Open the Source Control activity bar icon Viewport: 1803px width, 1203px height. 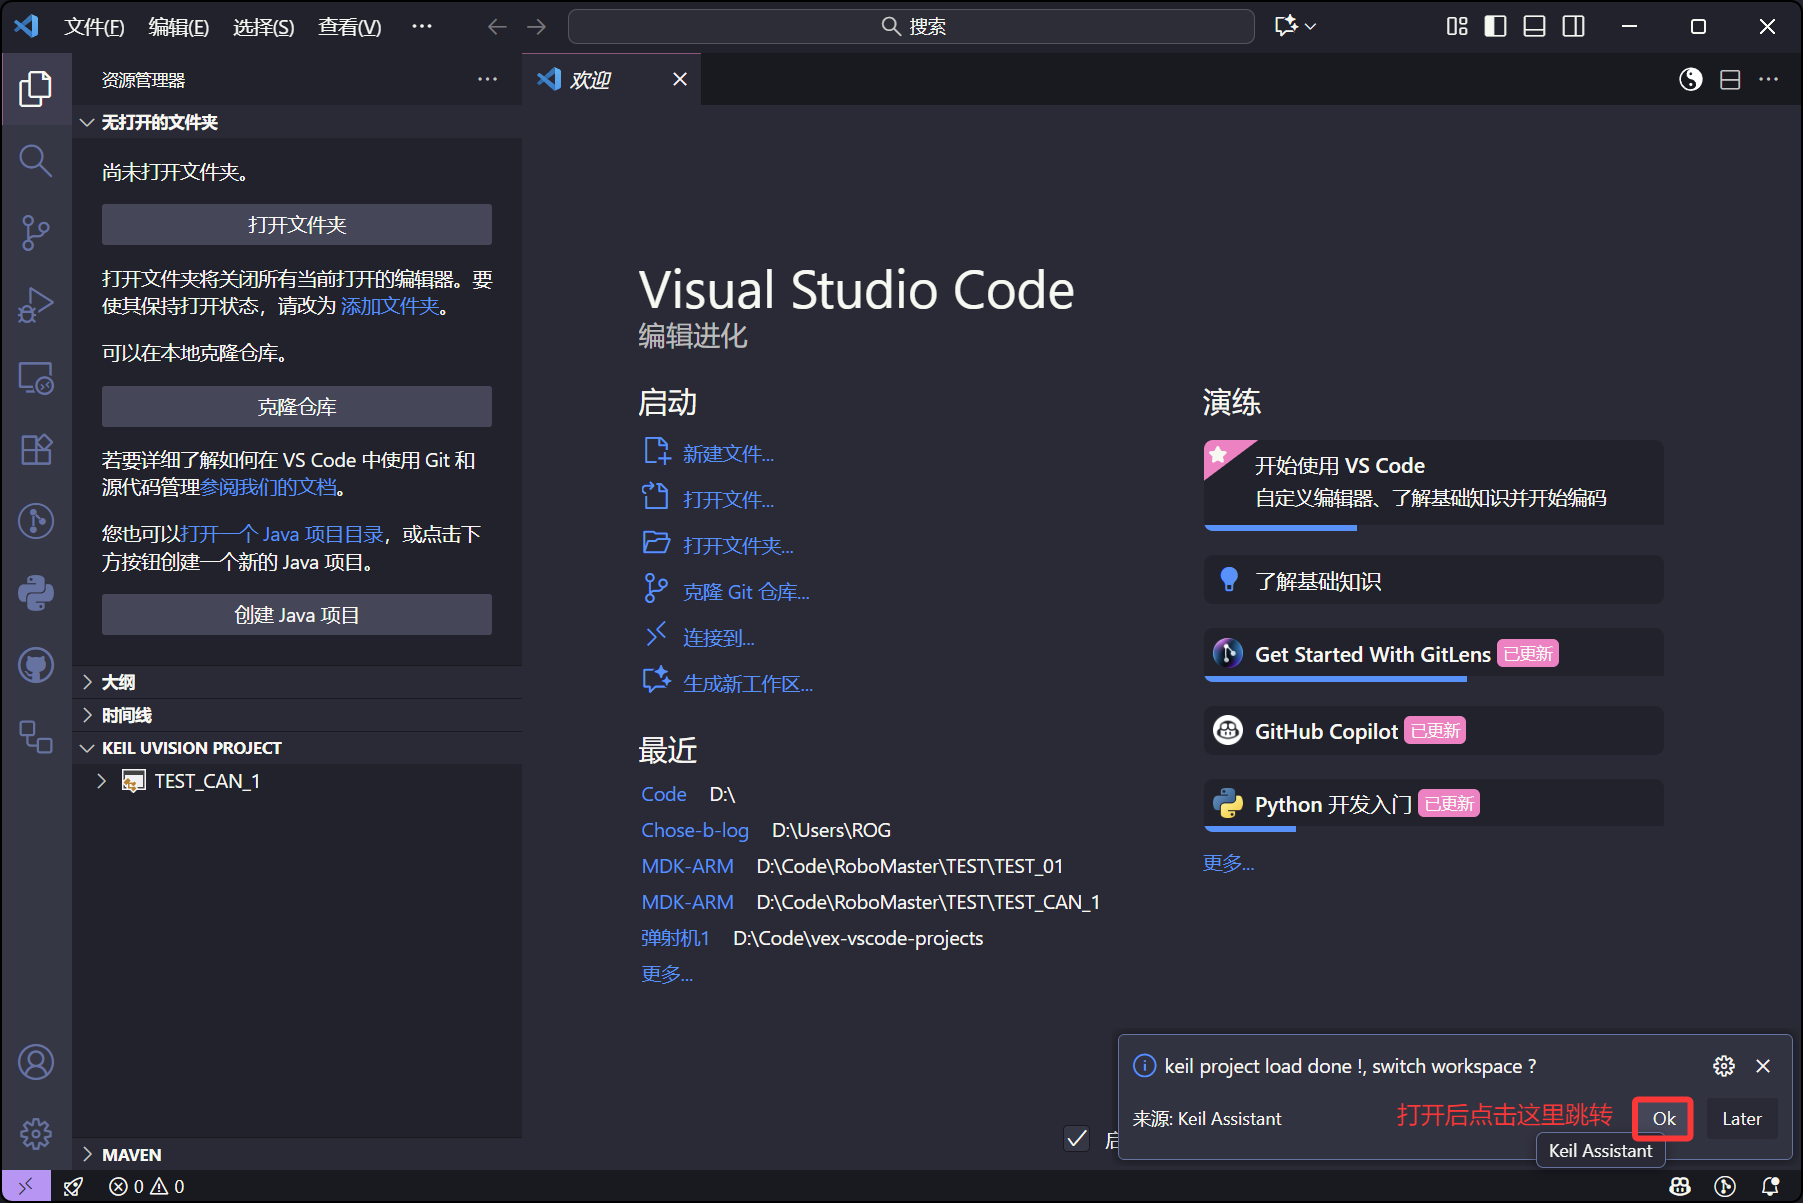tap(36, 232)
